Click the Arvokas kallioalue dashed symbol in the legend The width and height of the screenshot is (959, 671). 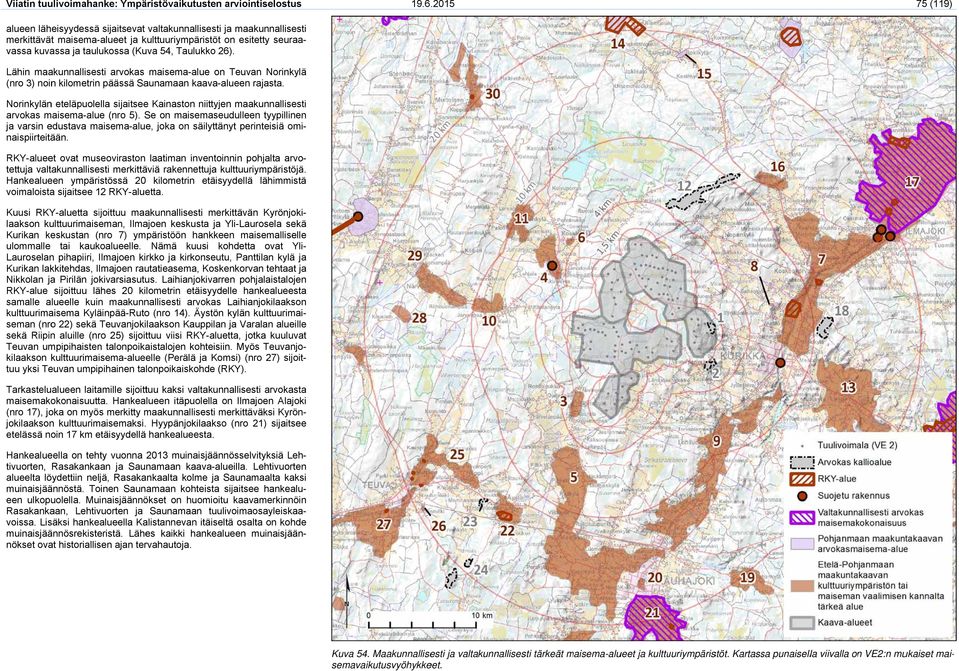pyautogui.click(x=802, y=462)
